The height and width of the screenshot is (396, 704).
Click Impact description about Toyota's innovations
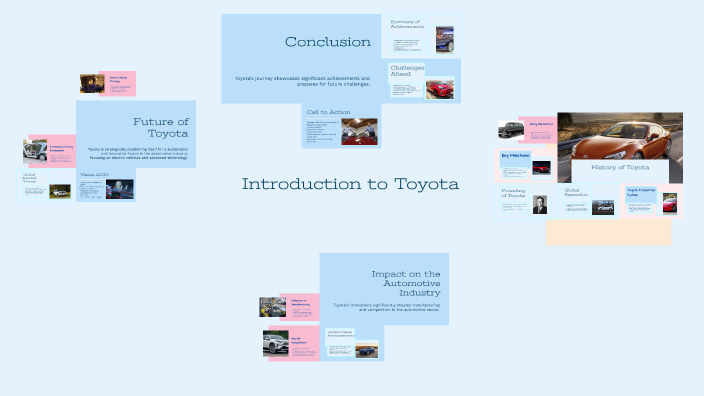[387, 308]
